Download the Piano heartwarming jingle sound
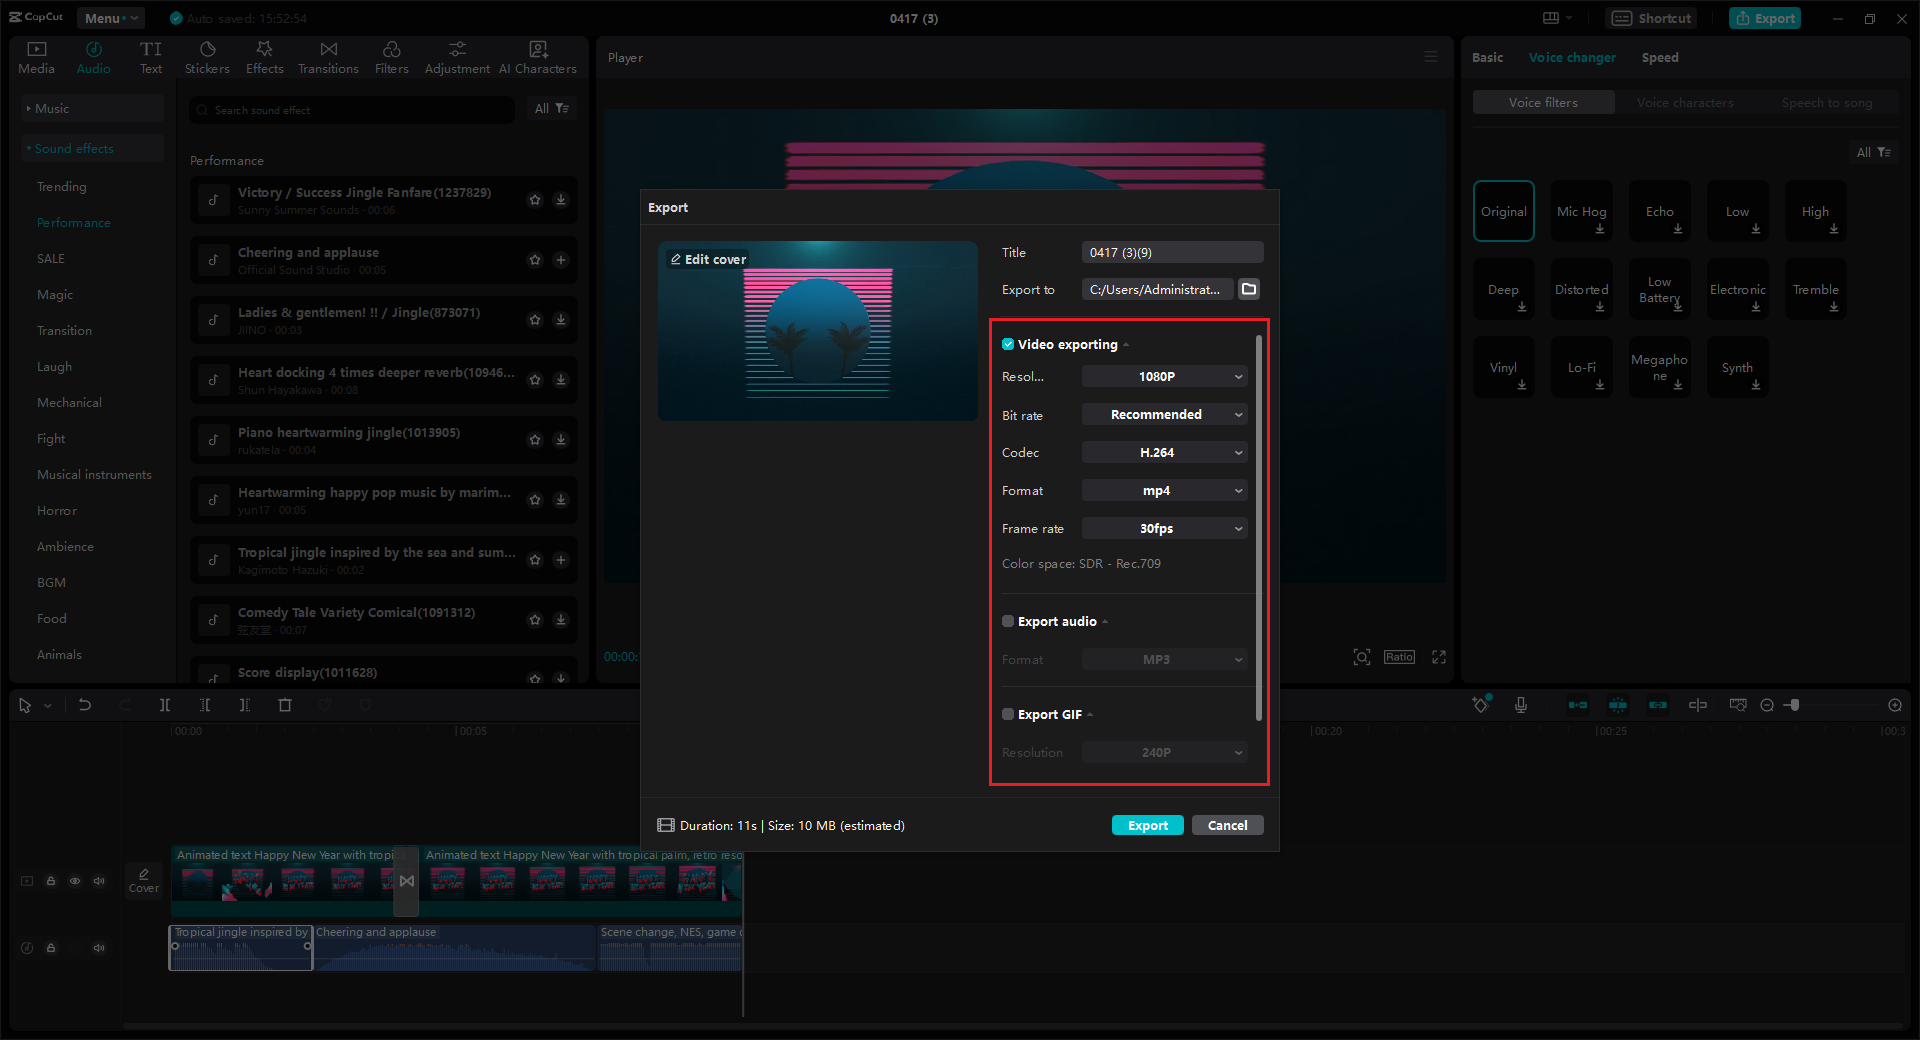The width and height of the screenshot is (1920, 1040). tap(561, 440)
